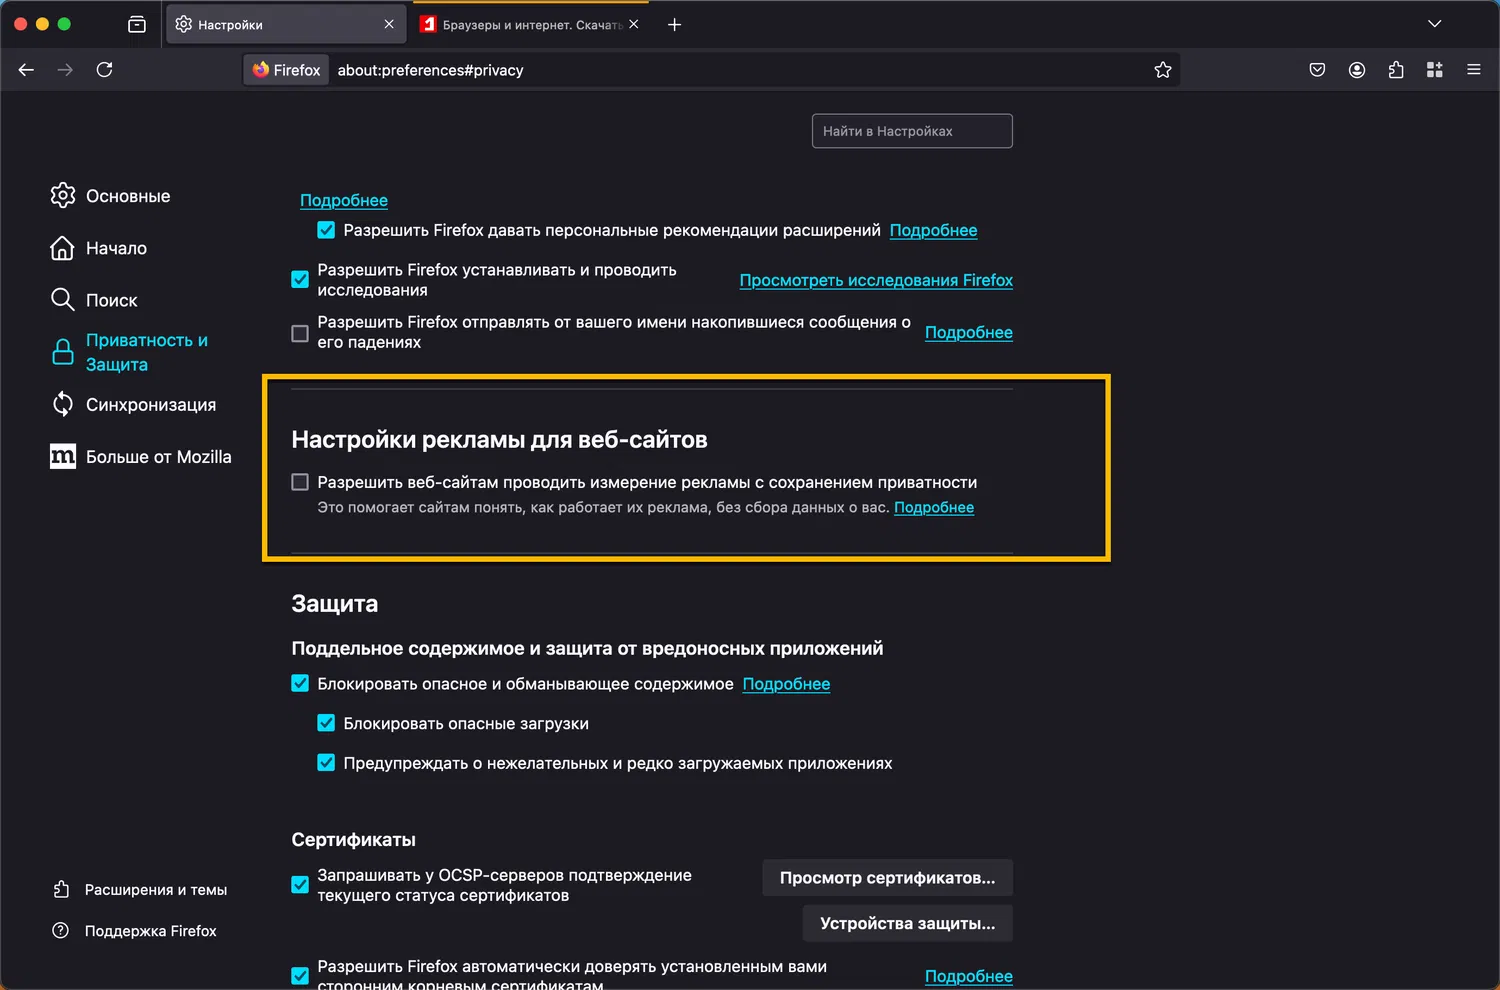This screenshot has height=990, width=1500.
Task: Open the Pocket save icon
Action: coord(1317,70)
